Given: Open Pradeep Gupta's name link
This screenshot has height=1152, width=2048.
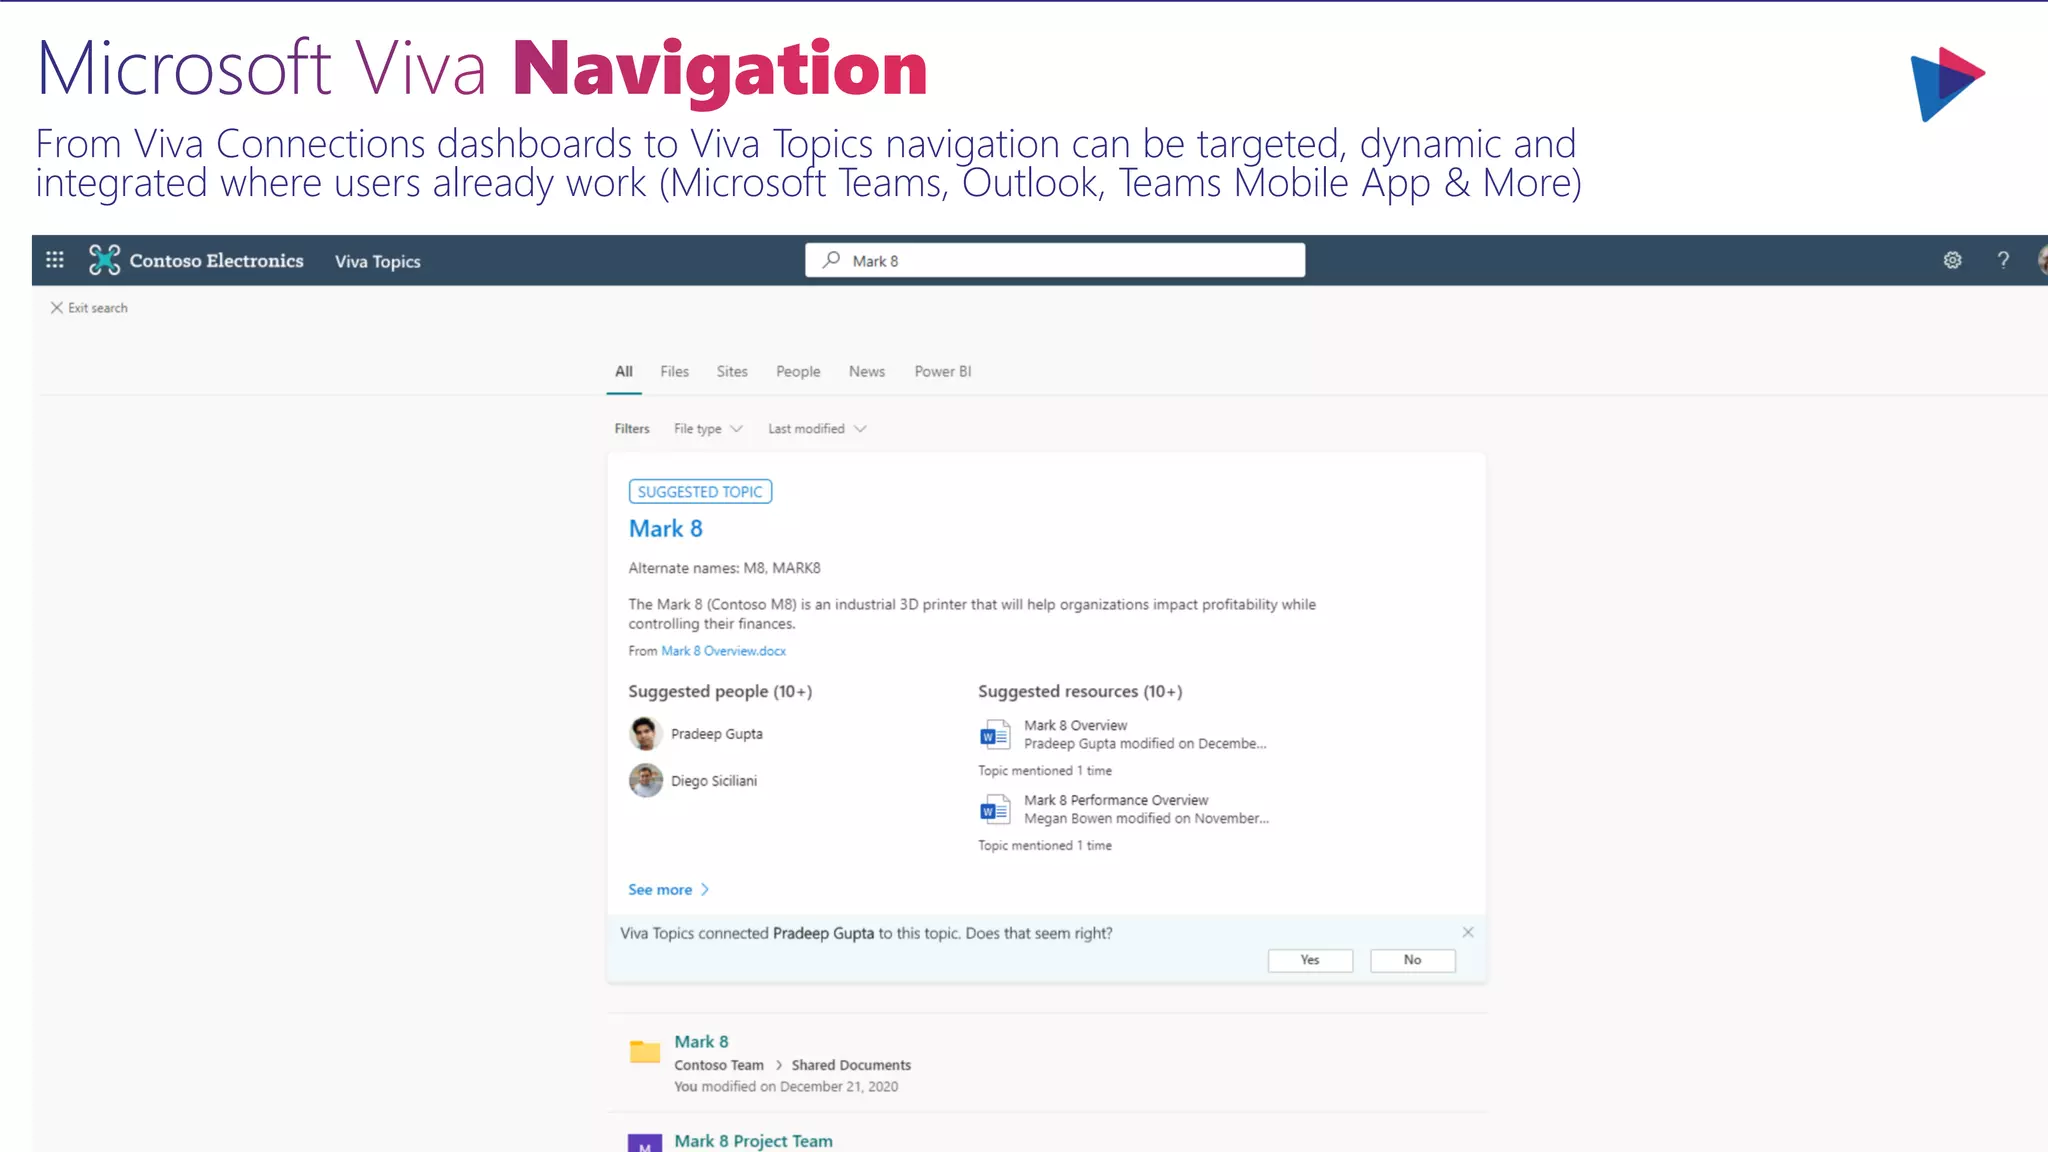Looking at the screenshot, I should point(716,734).
